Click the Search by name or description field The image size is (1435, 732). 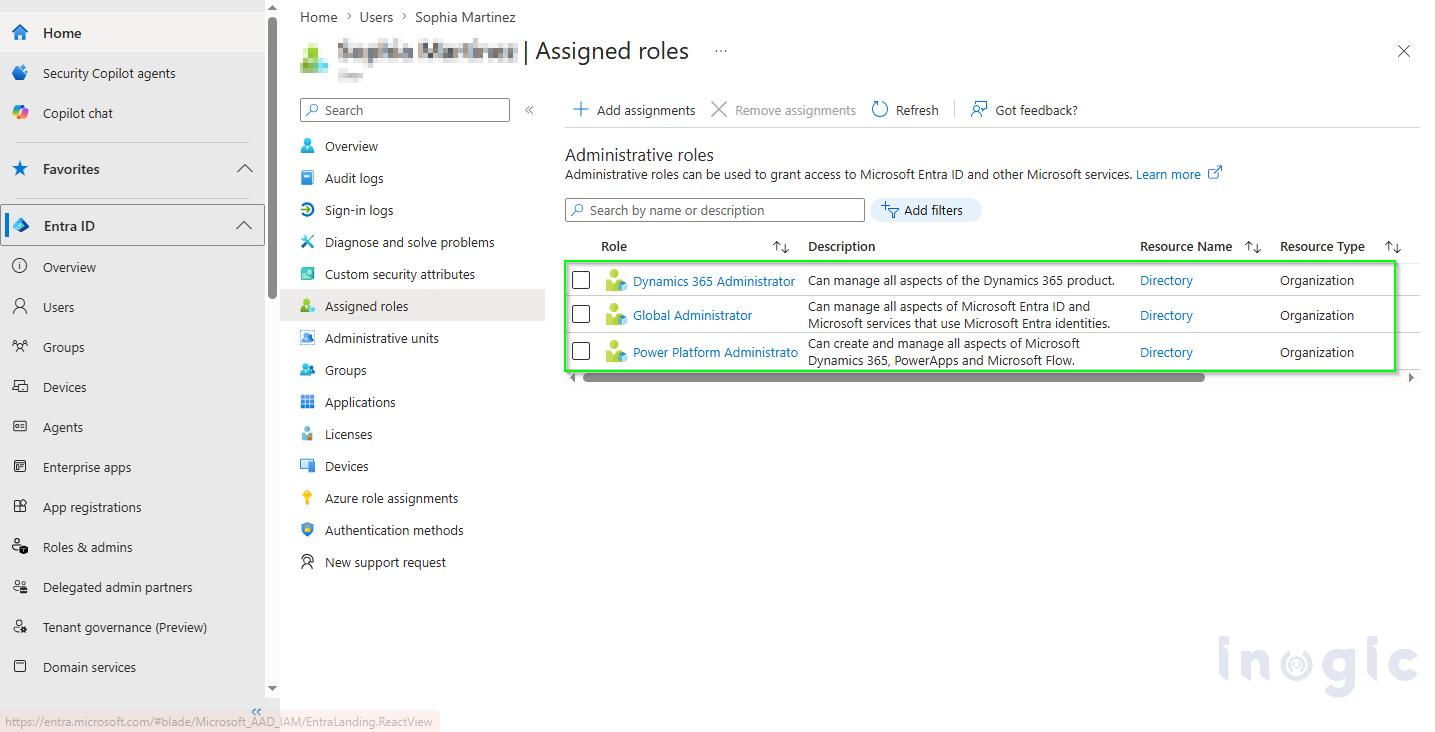click(x=714, y=210)
